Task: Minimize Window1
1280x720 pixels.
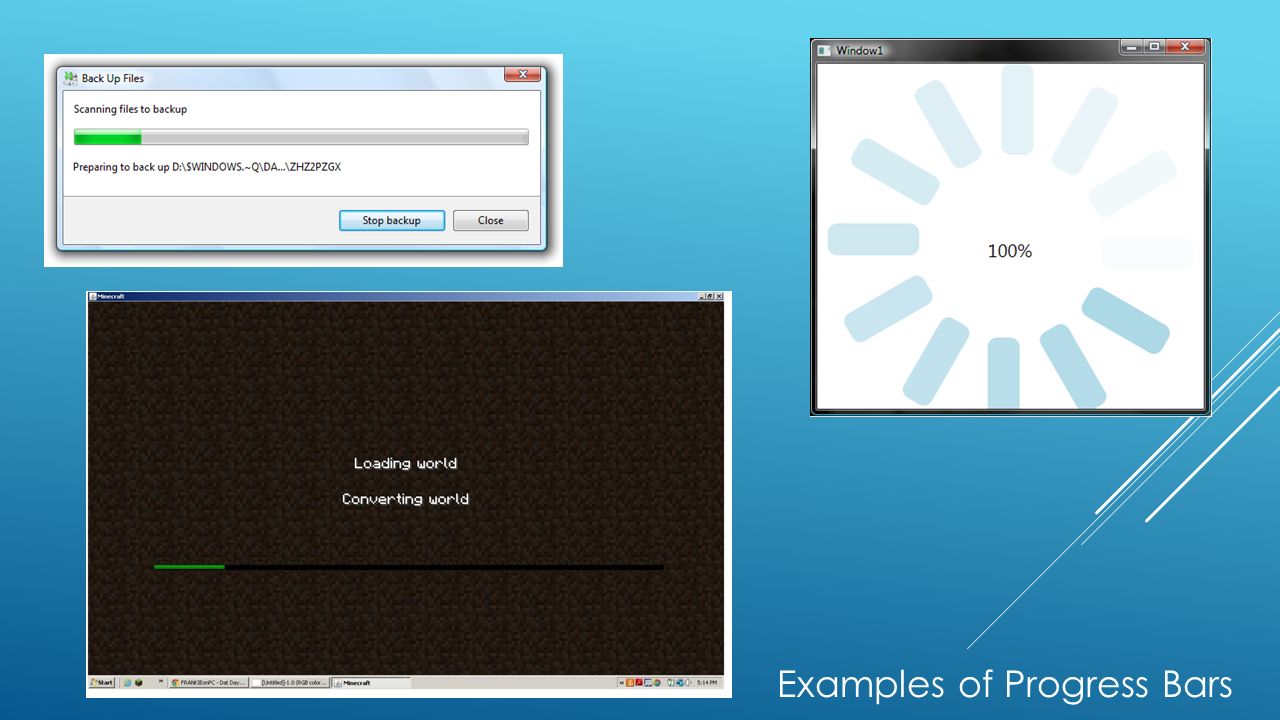Action: tap(1132, 46)
